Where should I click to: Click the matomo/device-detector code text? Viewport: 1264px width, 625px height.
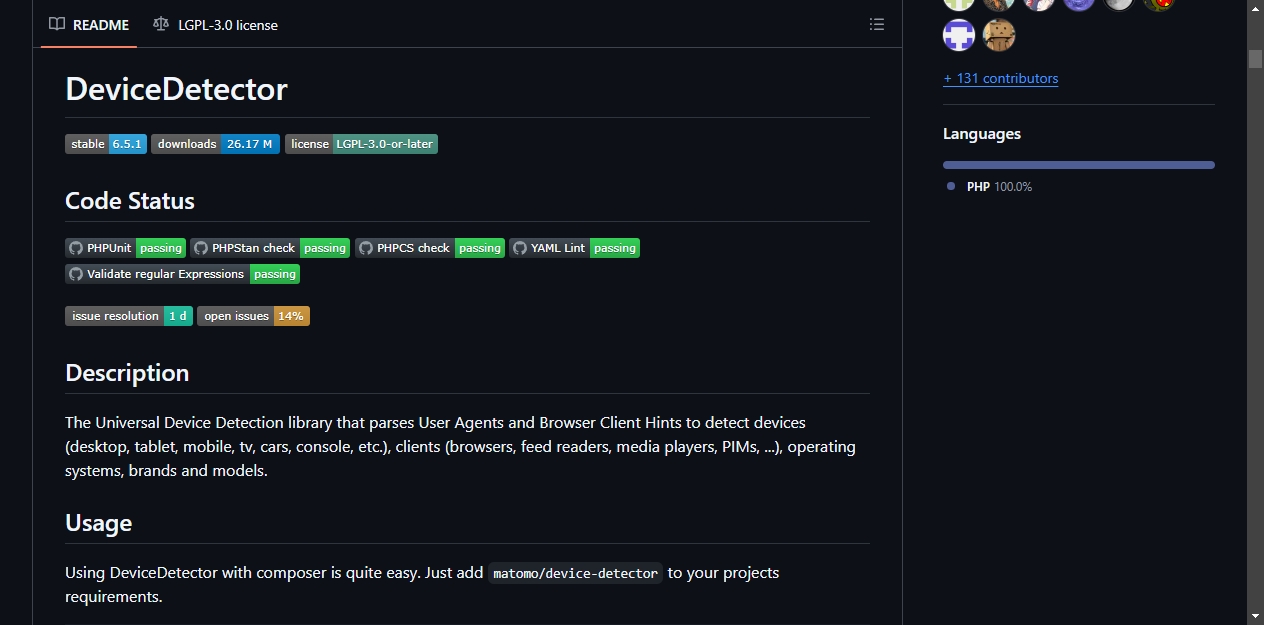coord(575,573)
